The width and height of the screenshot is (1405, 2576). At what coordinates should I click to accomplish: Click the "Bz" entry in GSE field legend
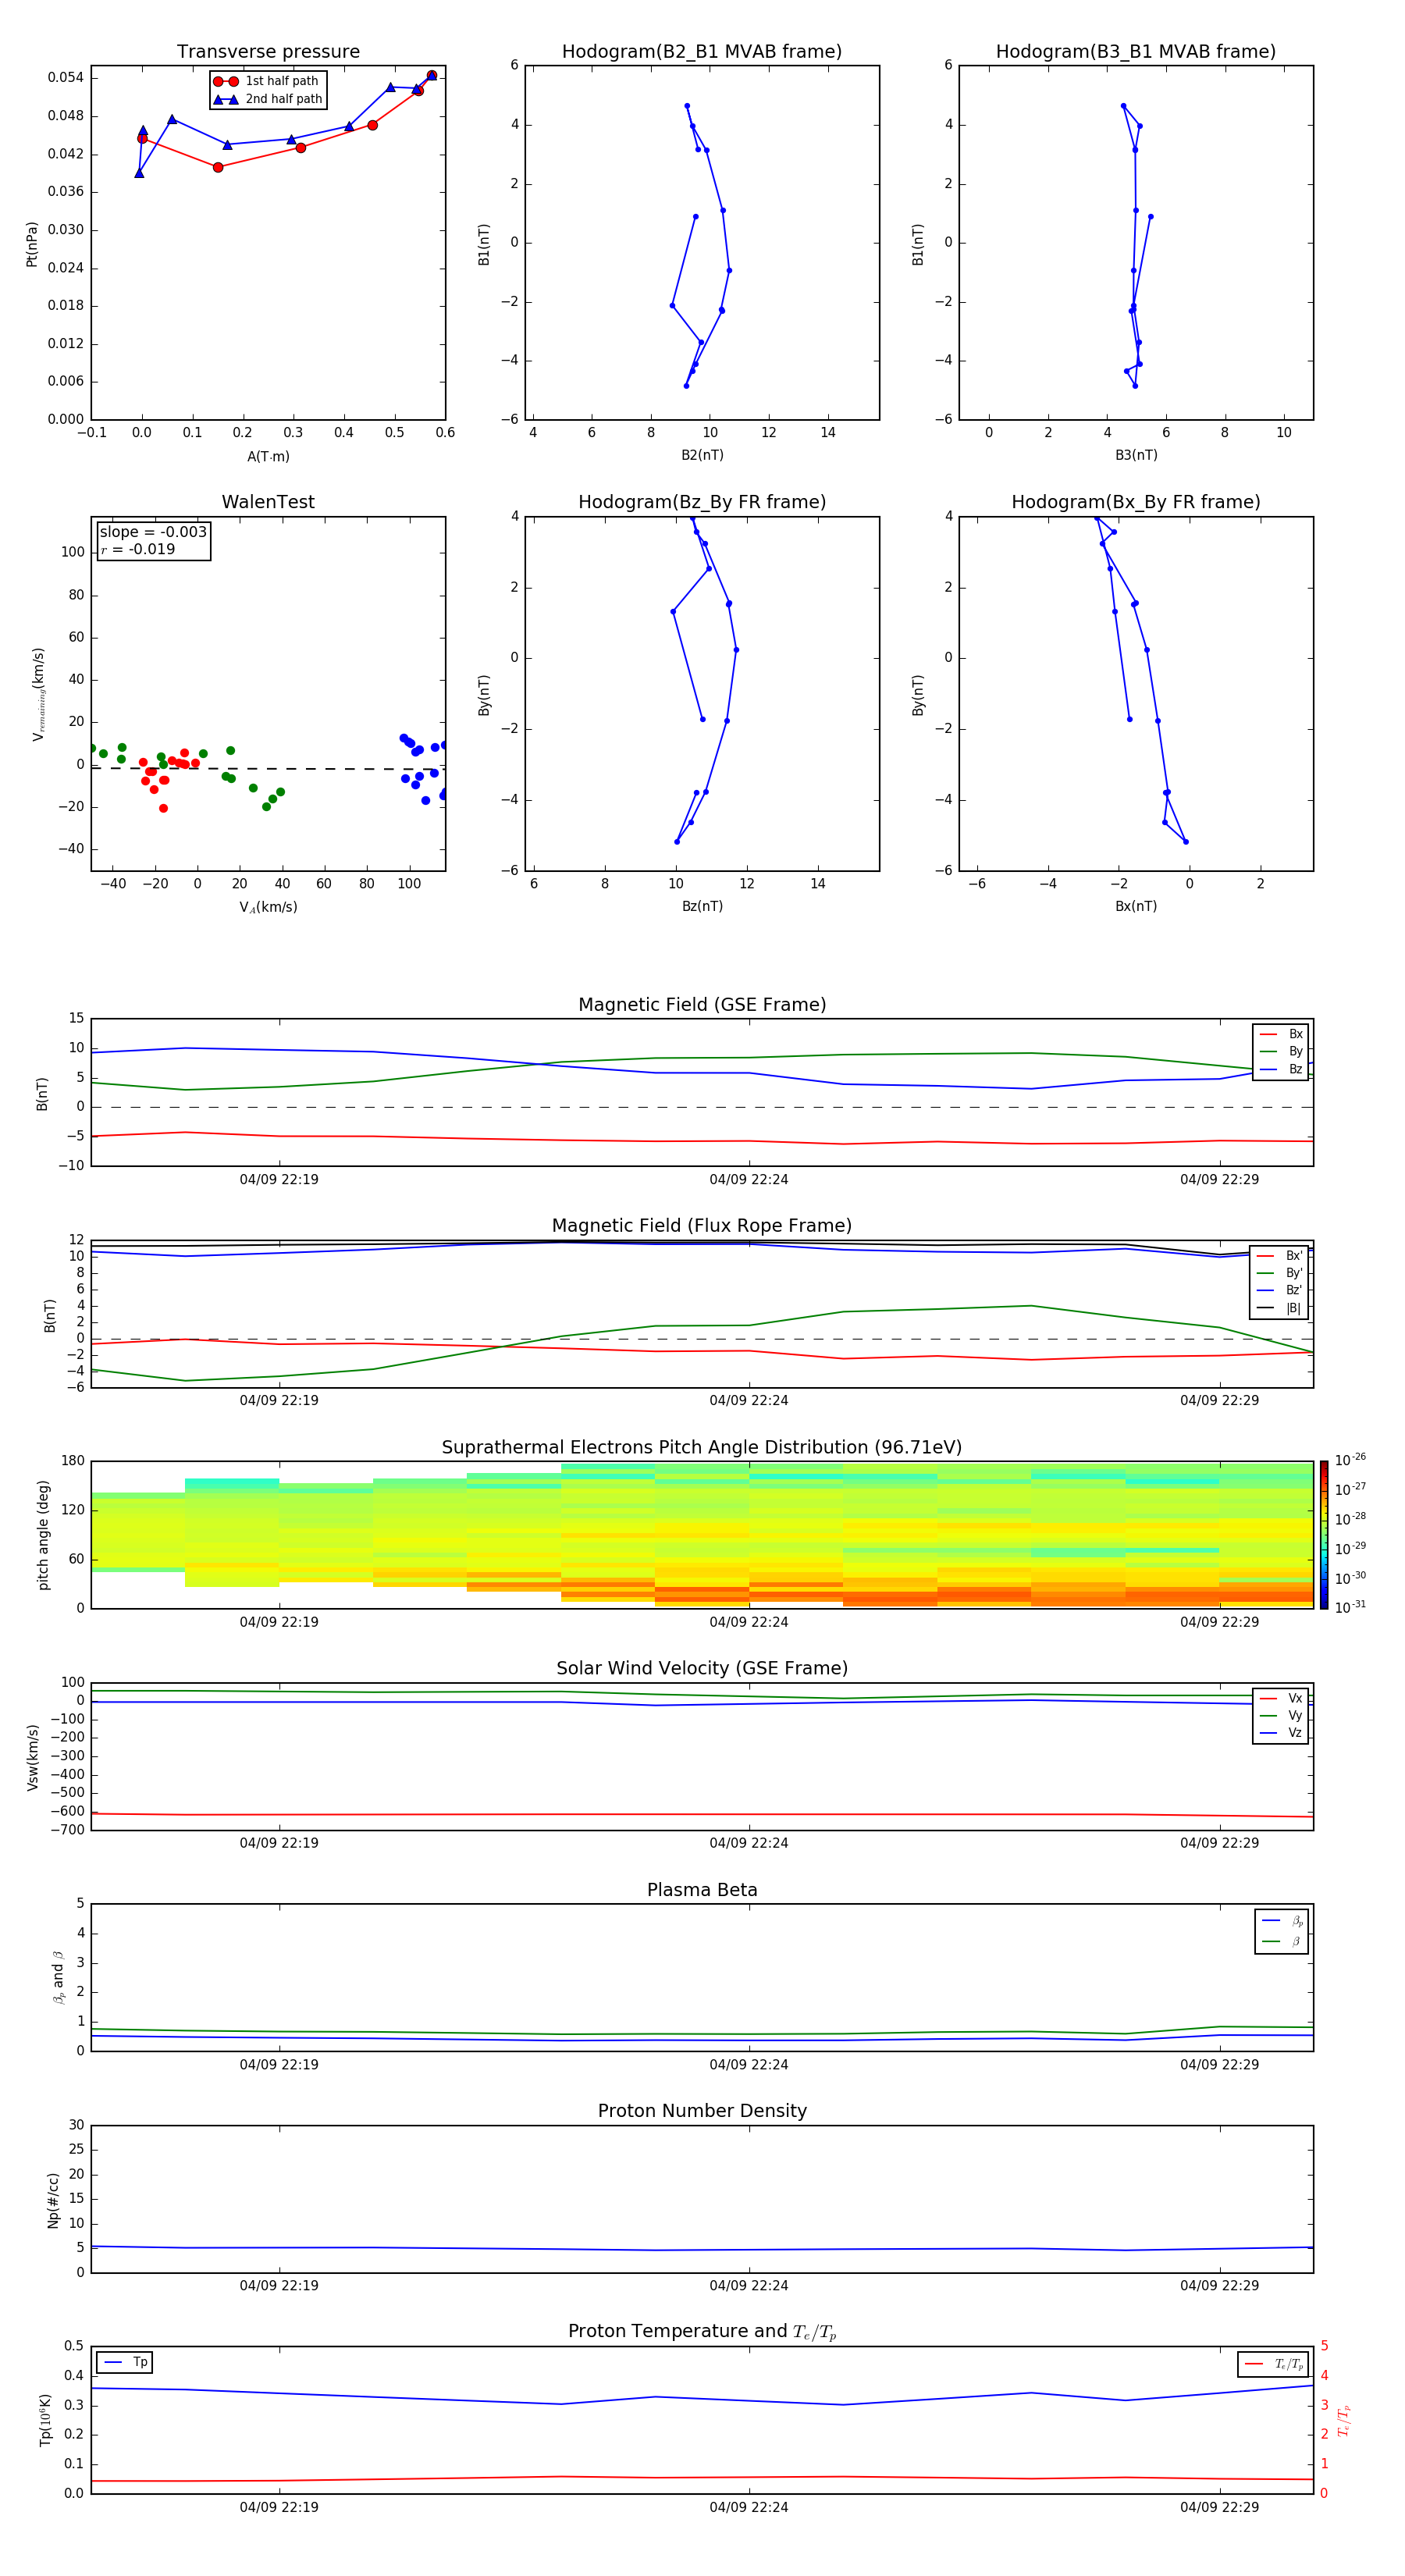coord(1282,1069)
